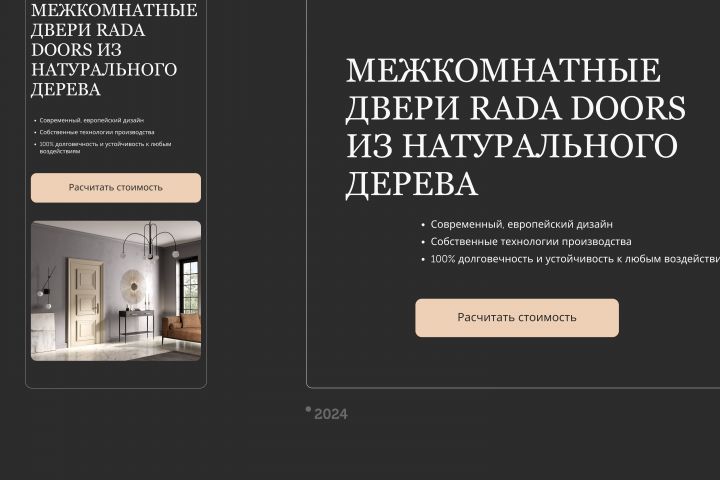
Task: Click the interior room photo thumbnail
Action: click(x=116, y=291)
